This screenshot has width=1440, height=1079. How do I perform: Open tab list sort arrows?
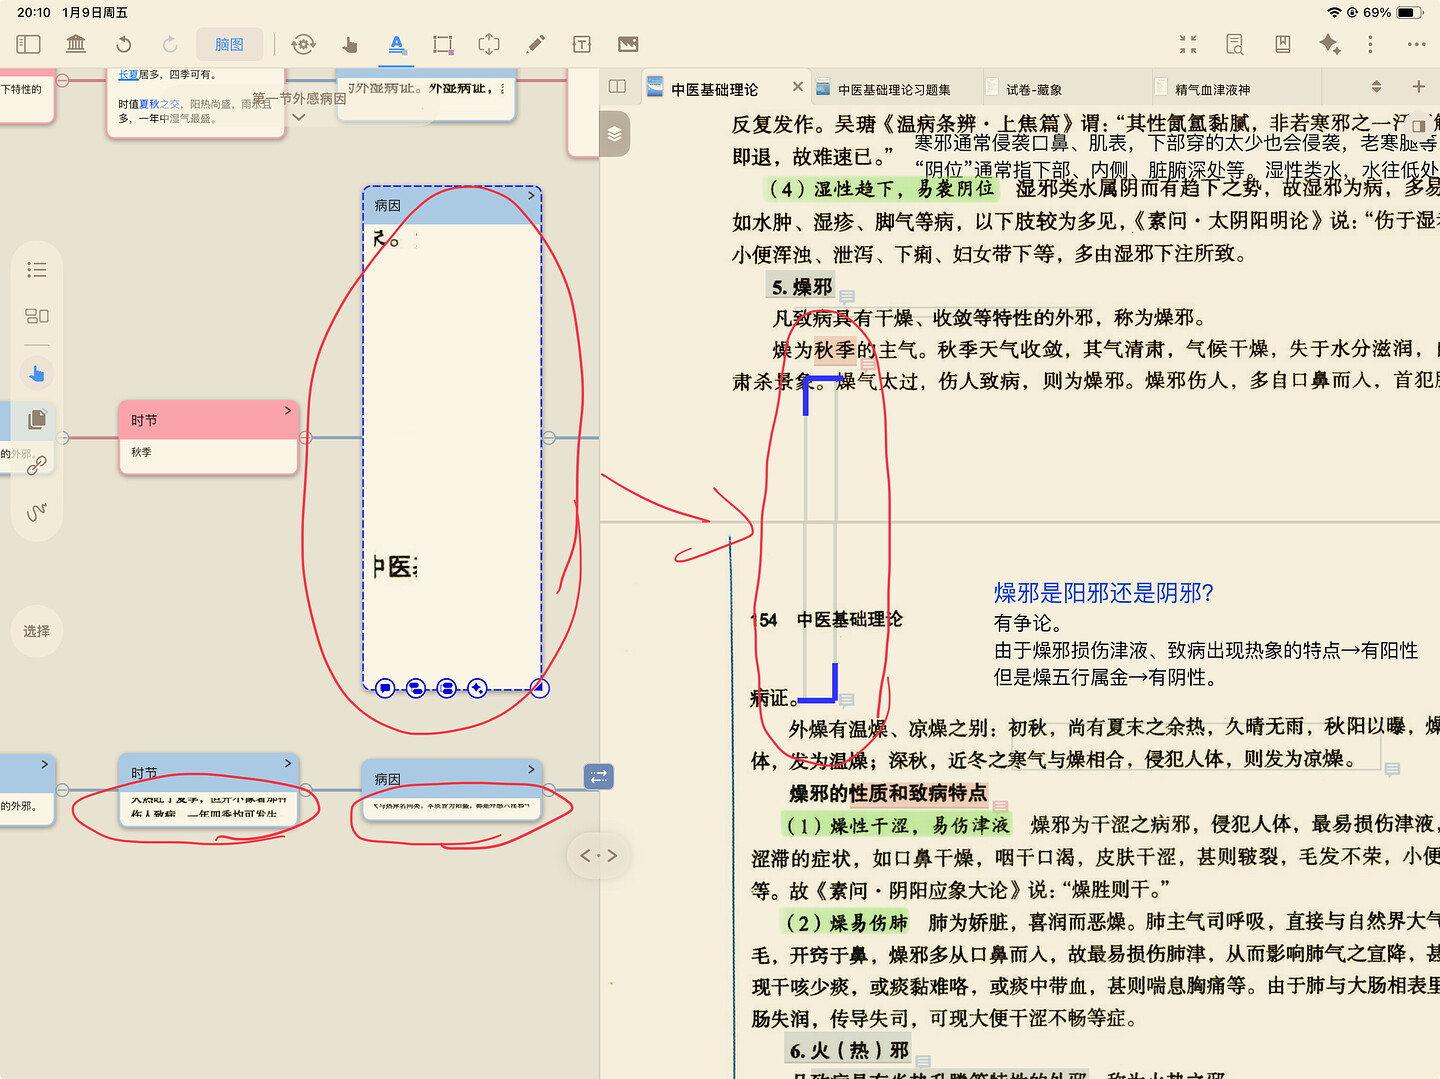pos(1376,87)
